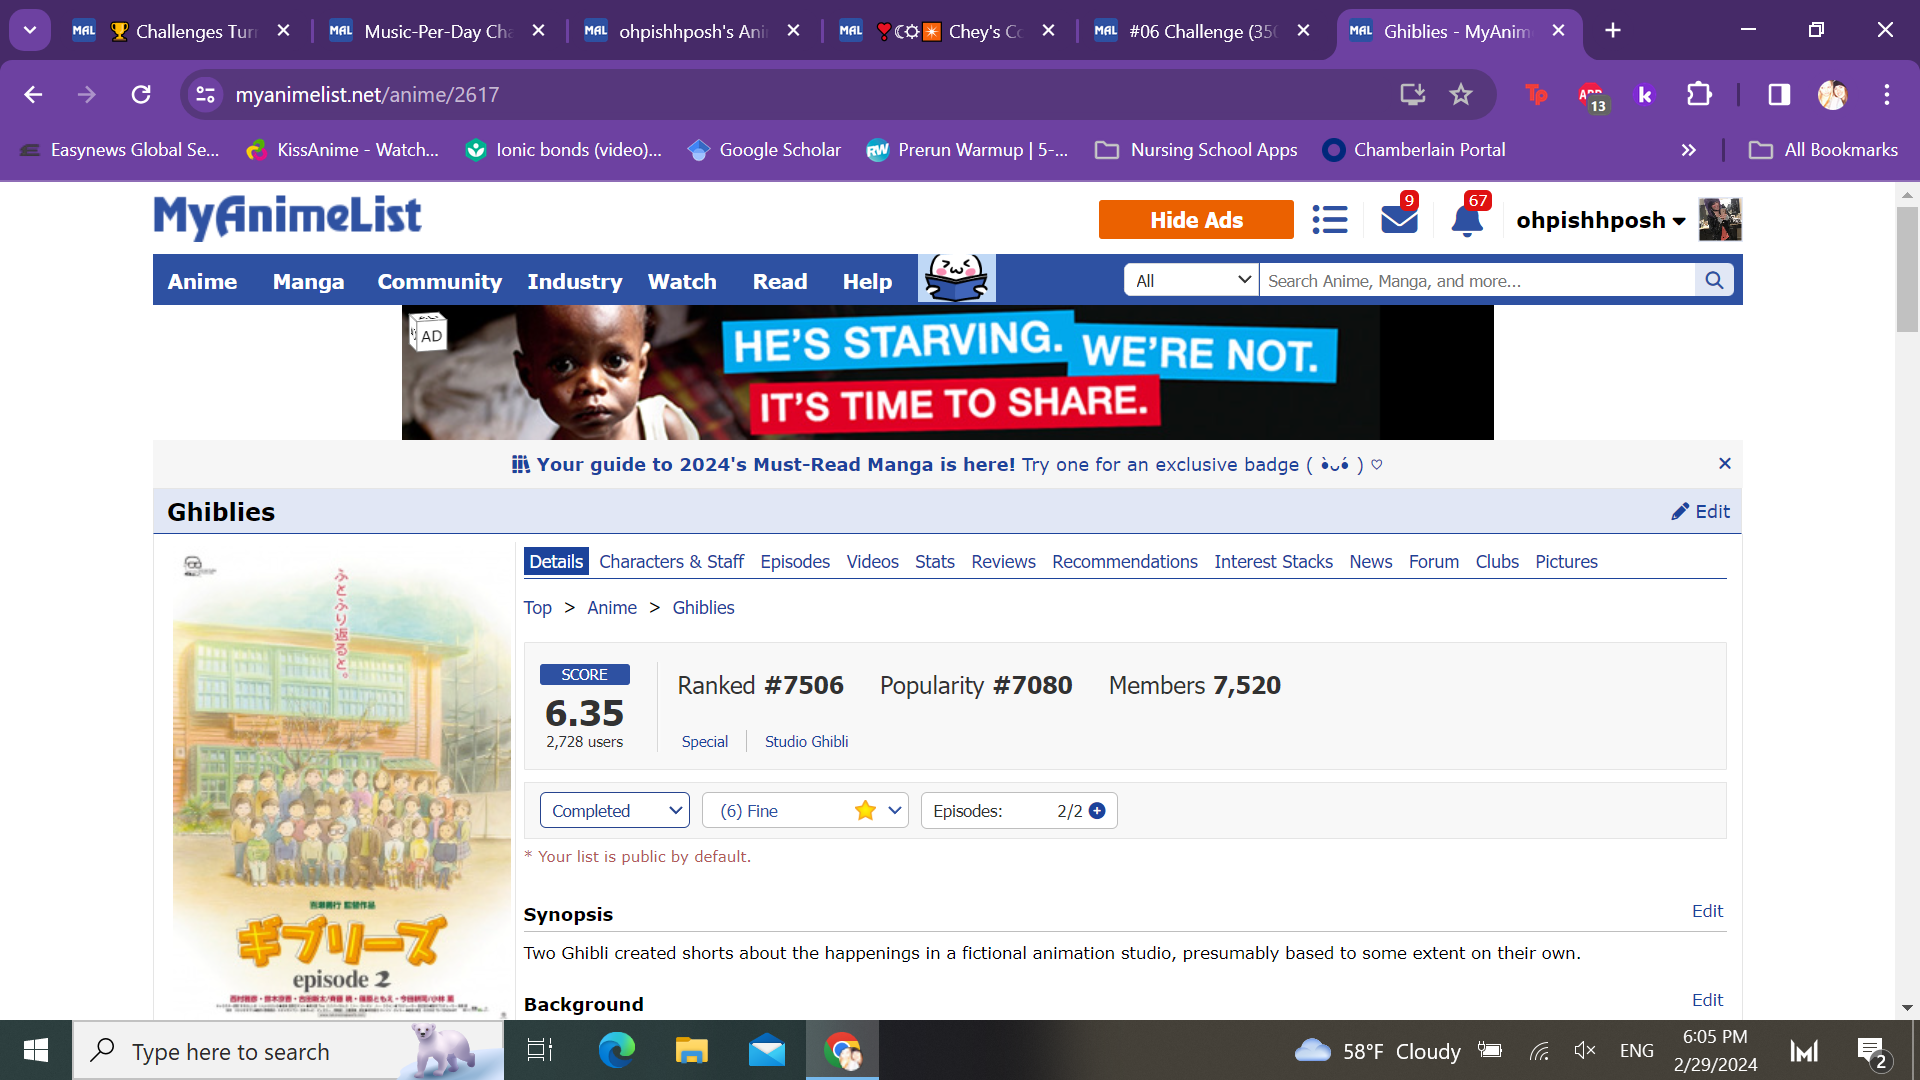Viewport: 1920px width, 1080px height.
Task: Open the messages envelope icon
Action: 1399,219
